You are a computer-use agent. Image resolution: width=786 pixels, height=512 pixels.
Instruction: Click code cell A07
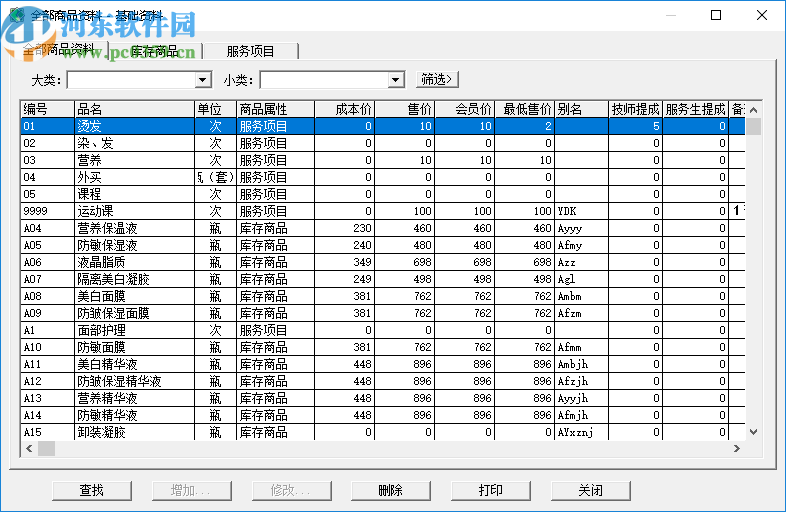[x=47, y=279]
